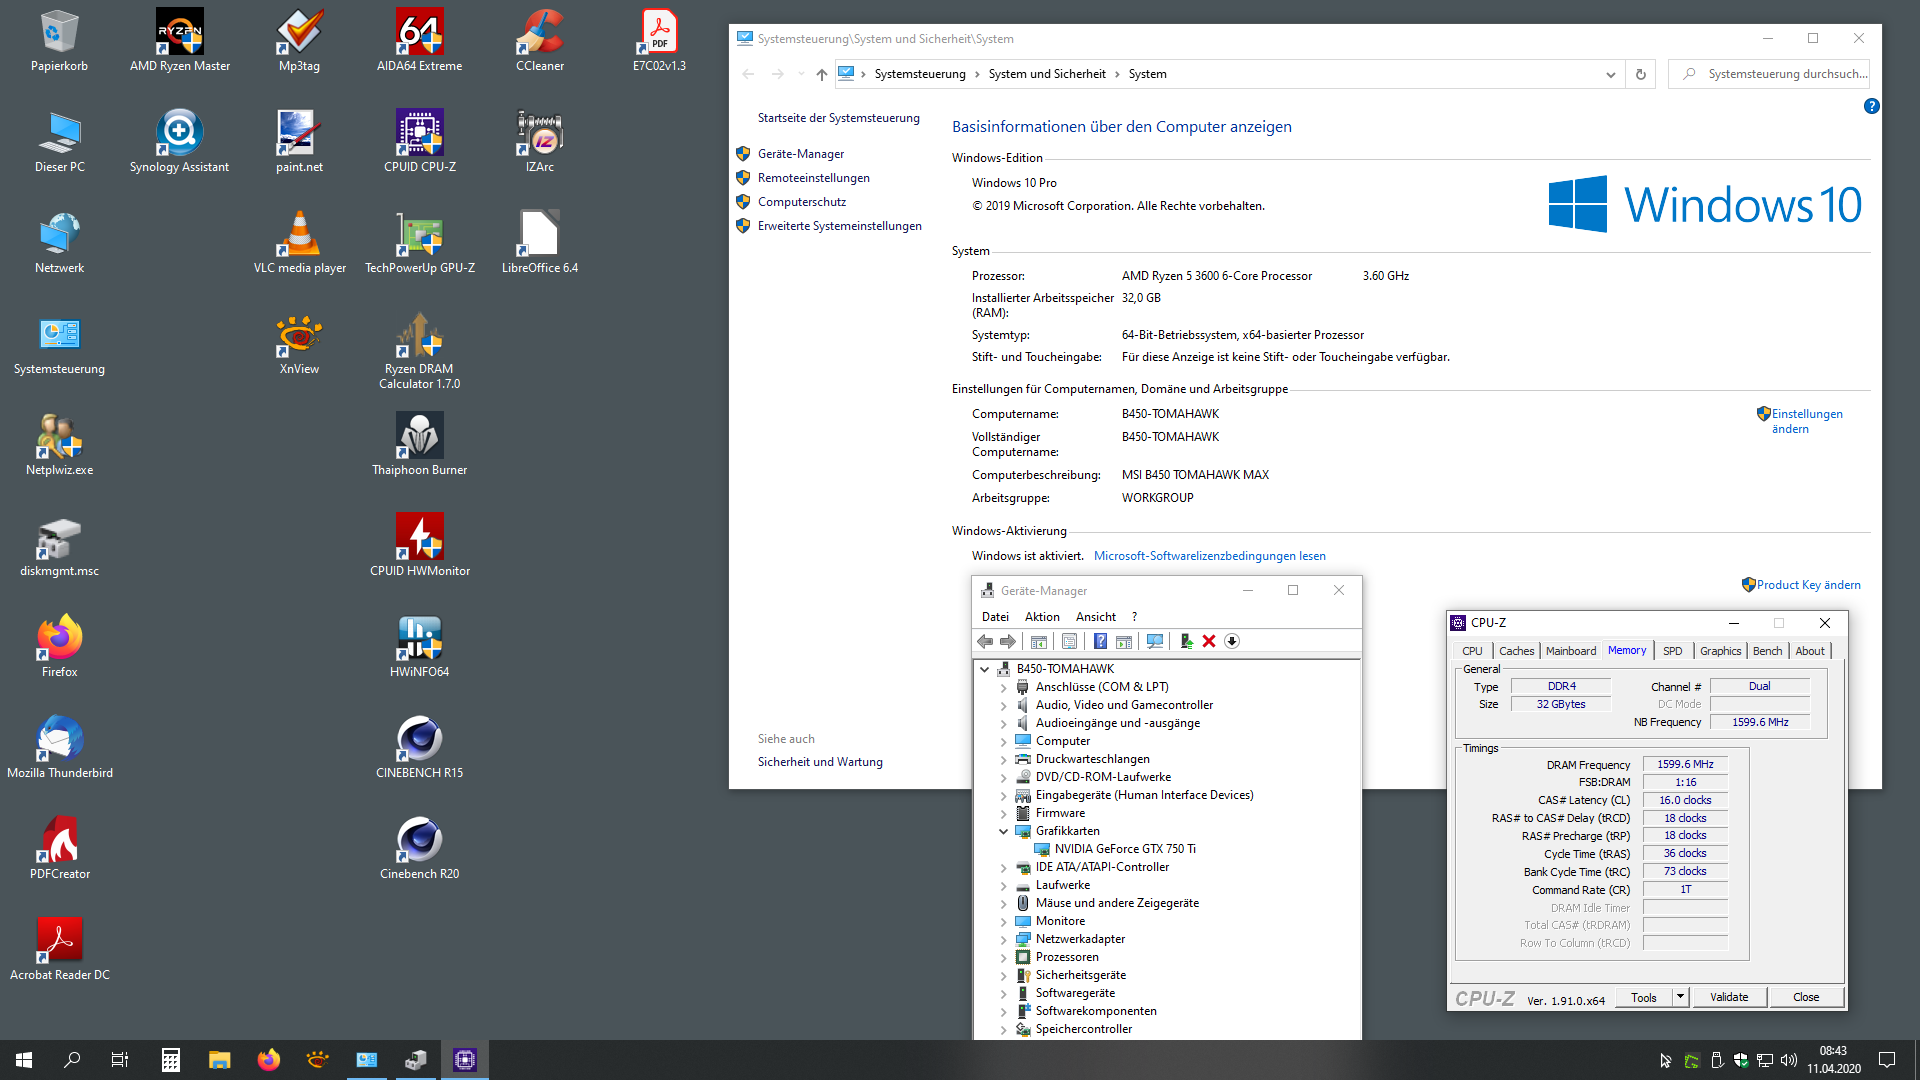
Task: Click the Validate button in CPU-Z
Action: [x=1729, y=997]
